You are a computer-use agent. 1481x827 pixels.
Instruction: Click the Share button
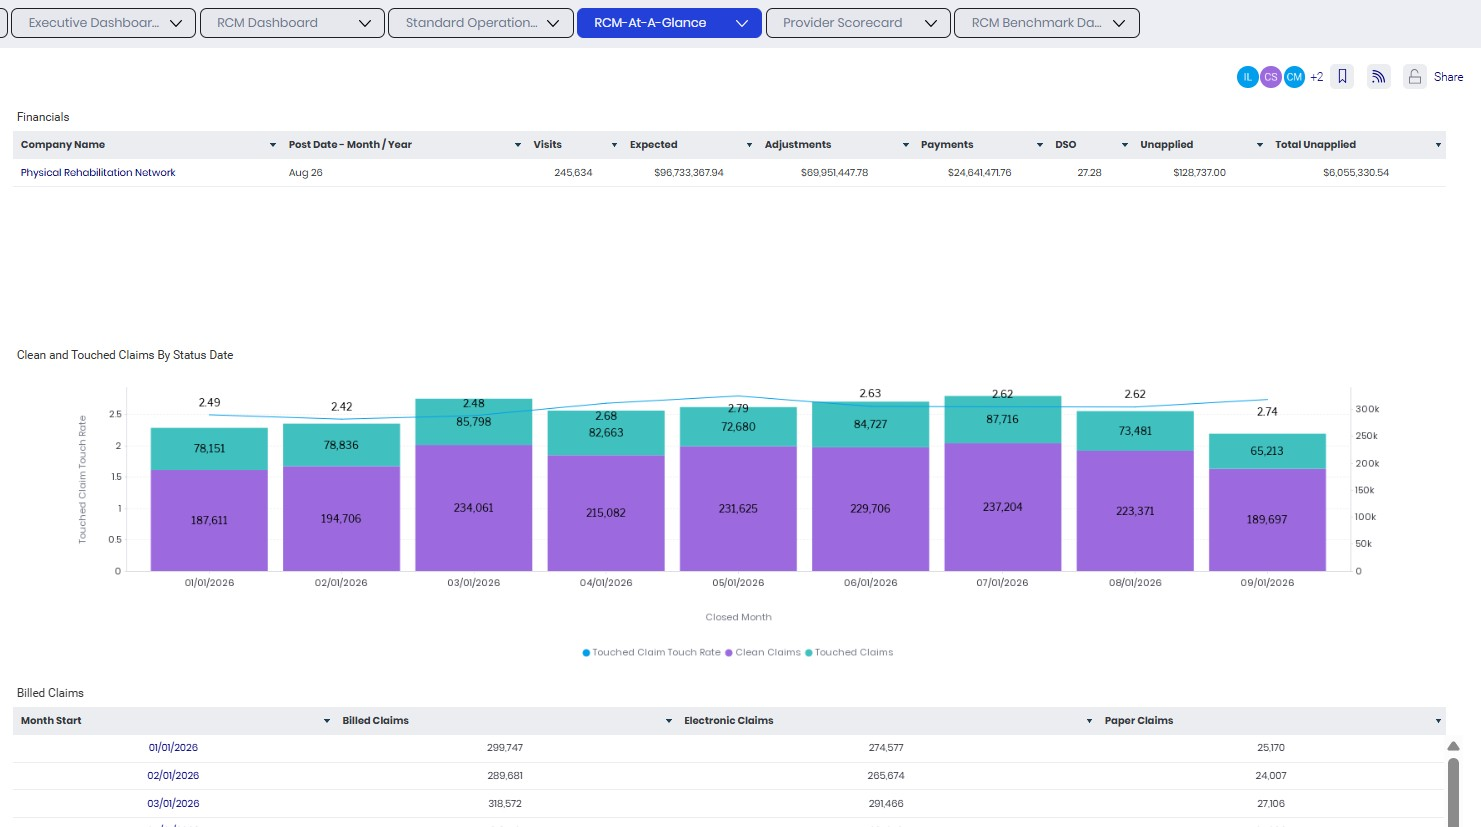pos(1448,77)
